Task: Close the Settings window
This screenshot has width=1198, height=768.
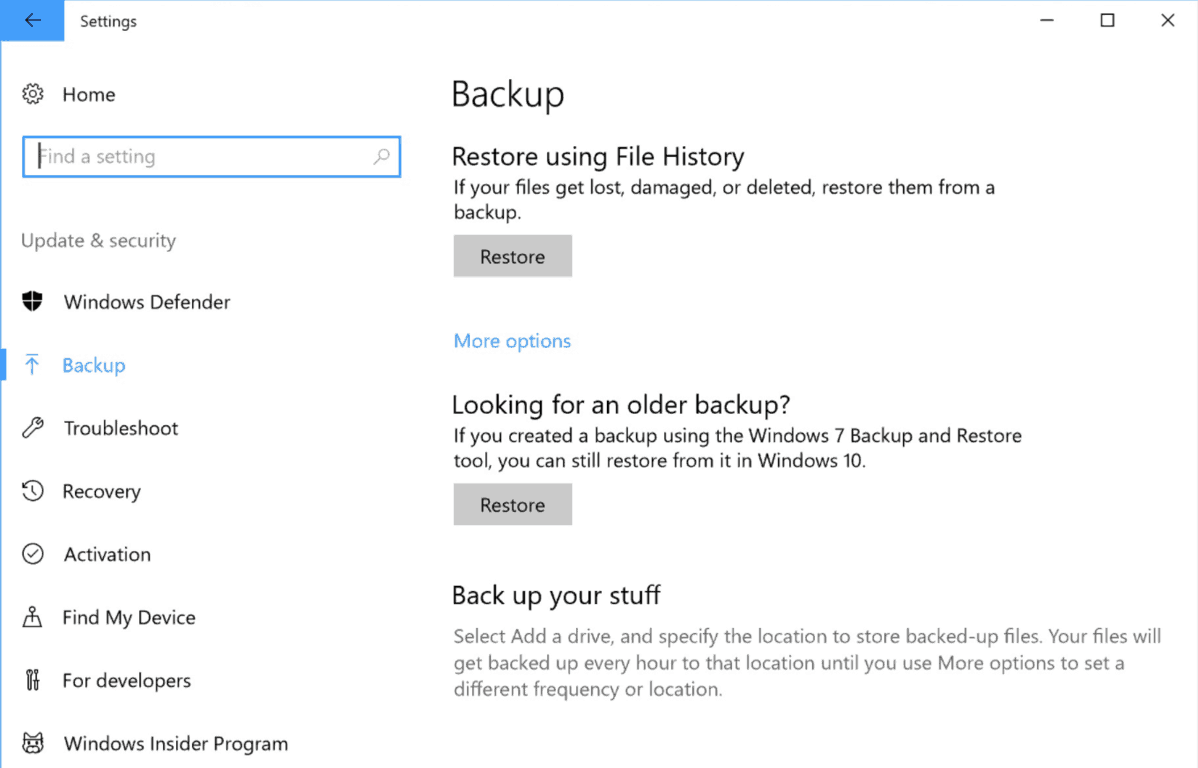Action: pyautogui.click(x=1167, y=21)
